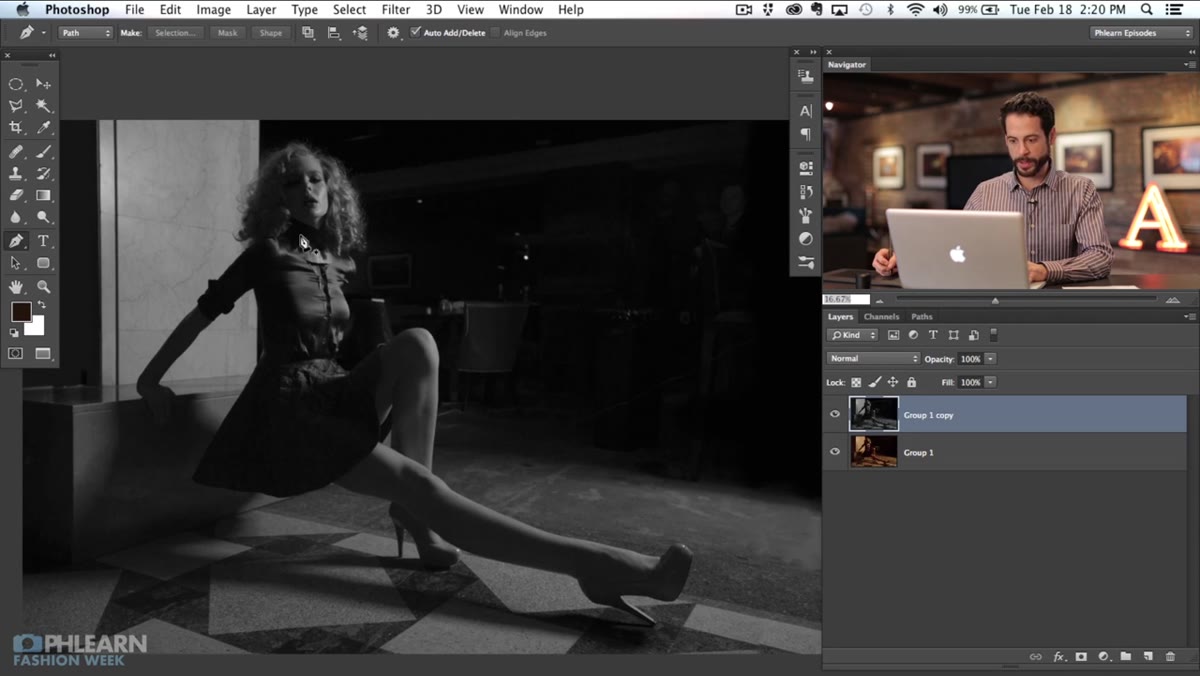Hide the Group 1 copy layer
Viewport: 1200px width, 676px height.
coord(835,414)
